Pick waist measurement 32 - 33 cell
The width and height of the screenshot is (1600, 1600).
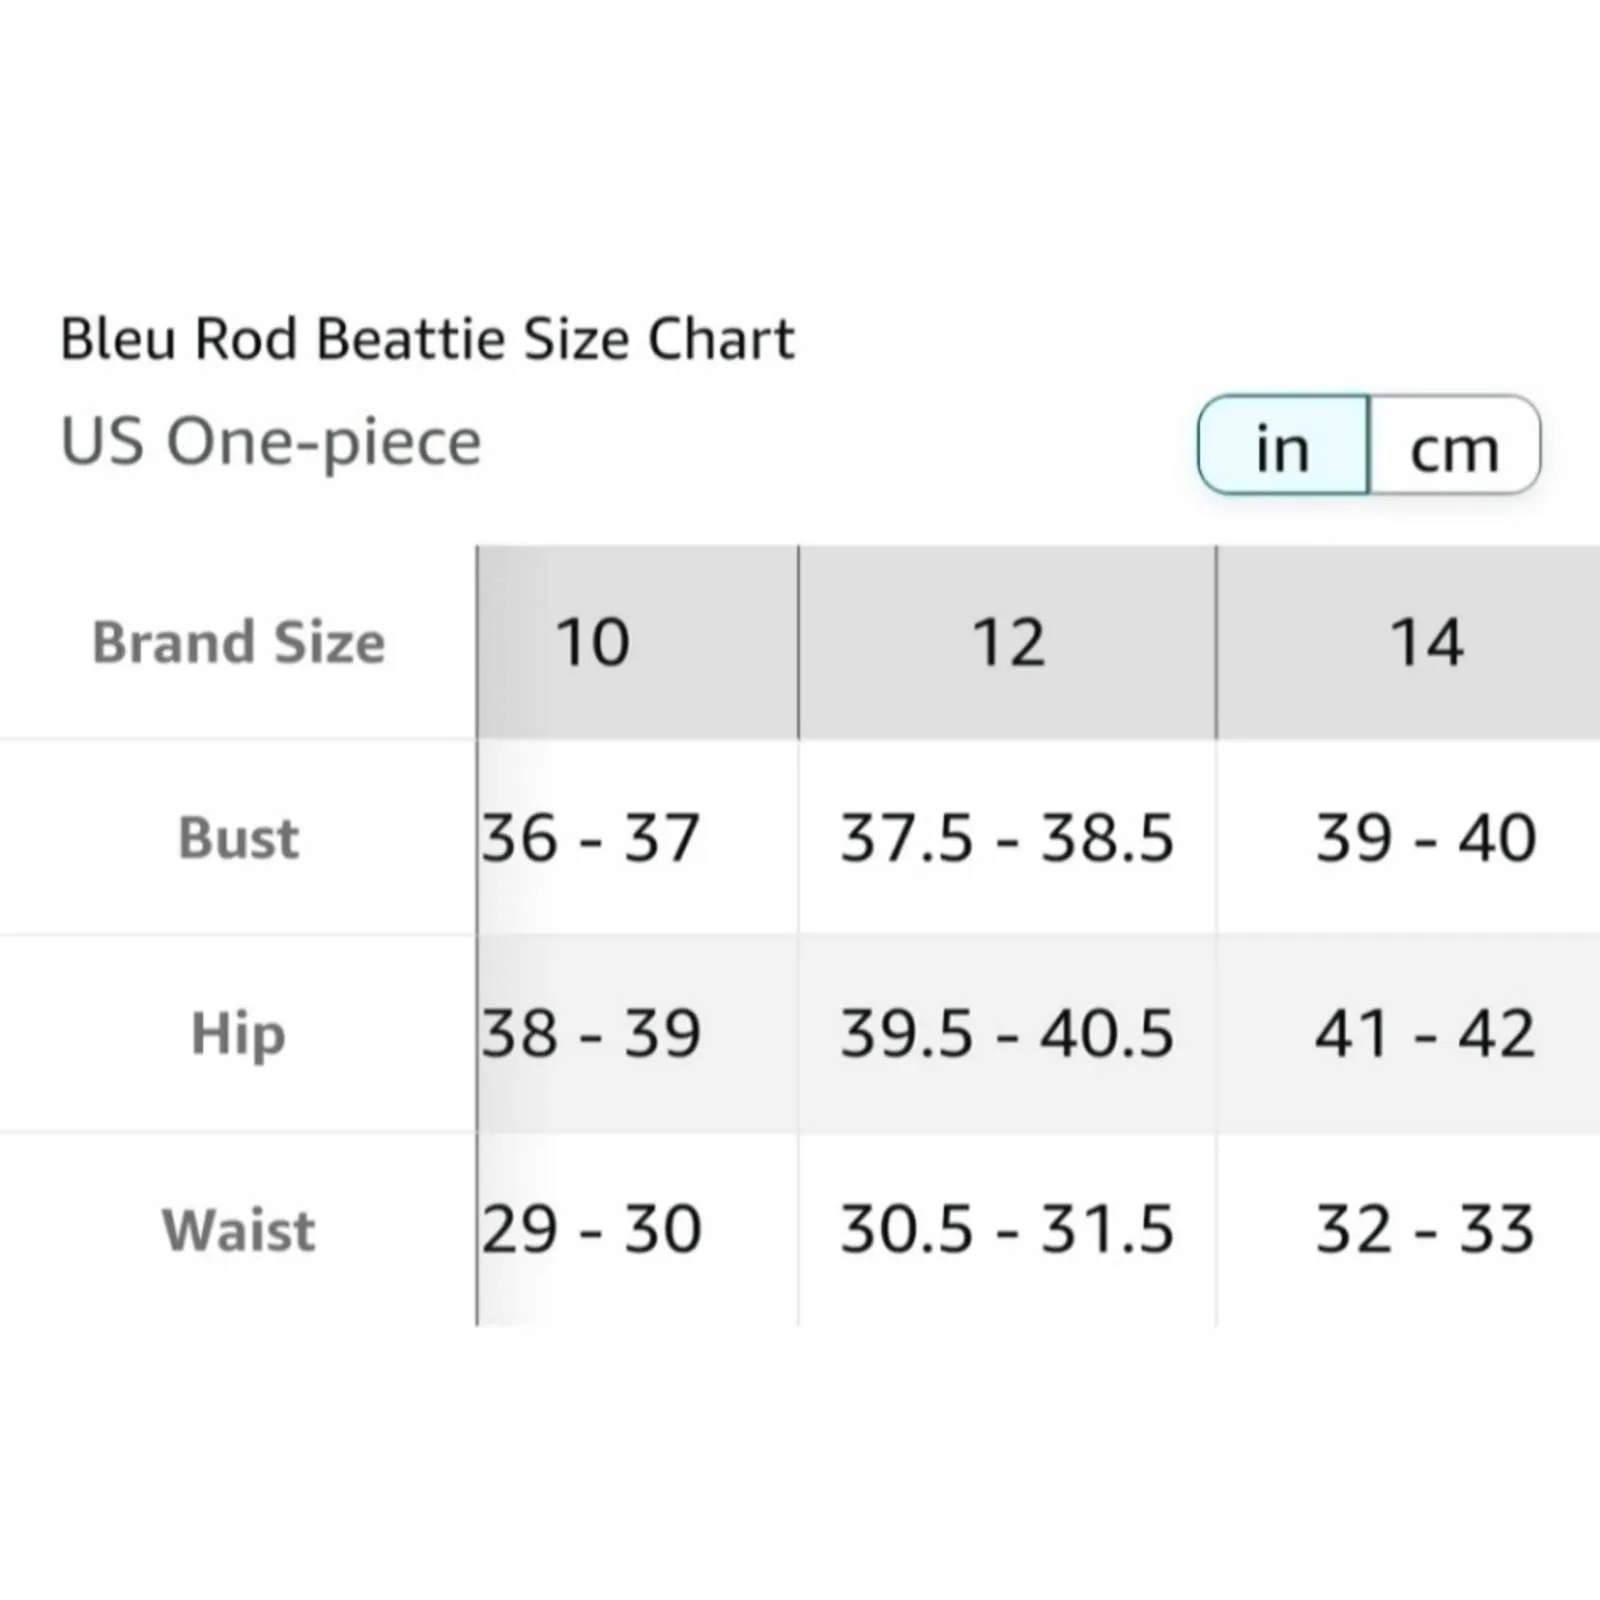[1425, 1230]
